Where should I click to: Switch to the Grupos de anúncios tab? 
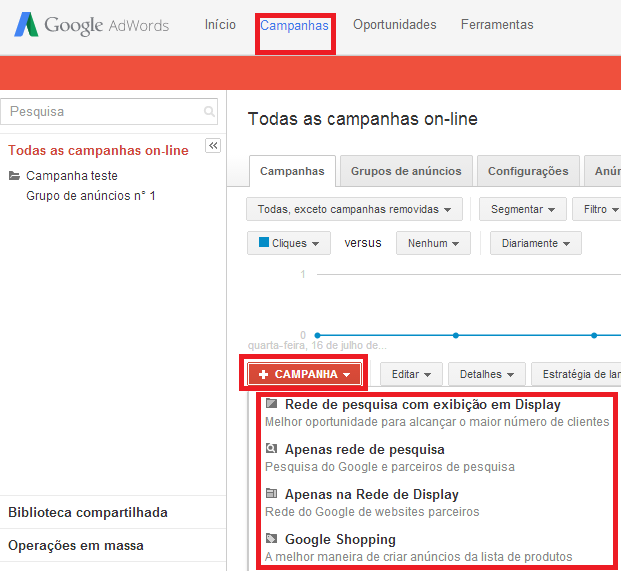pyautogui.click(x=406, y=171)
